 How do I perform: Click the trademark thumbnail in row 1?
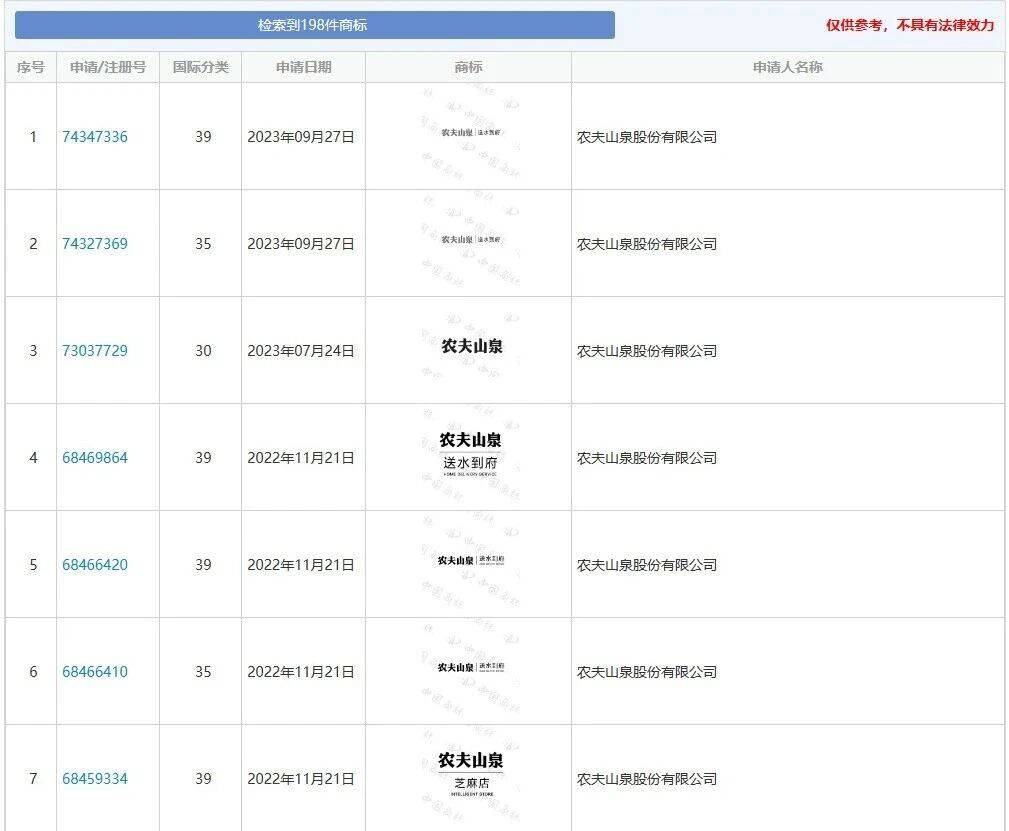tap(471, 133)
